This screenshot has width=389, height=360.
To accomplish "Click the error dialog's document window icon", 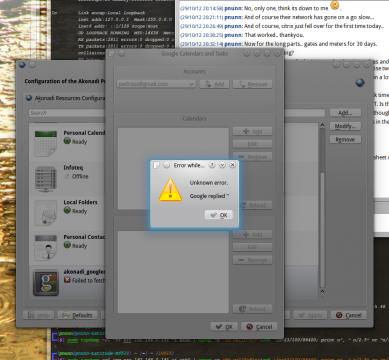I will pos(156,165).
